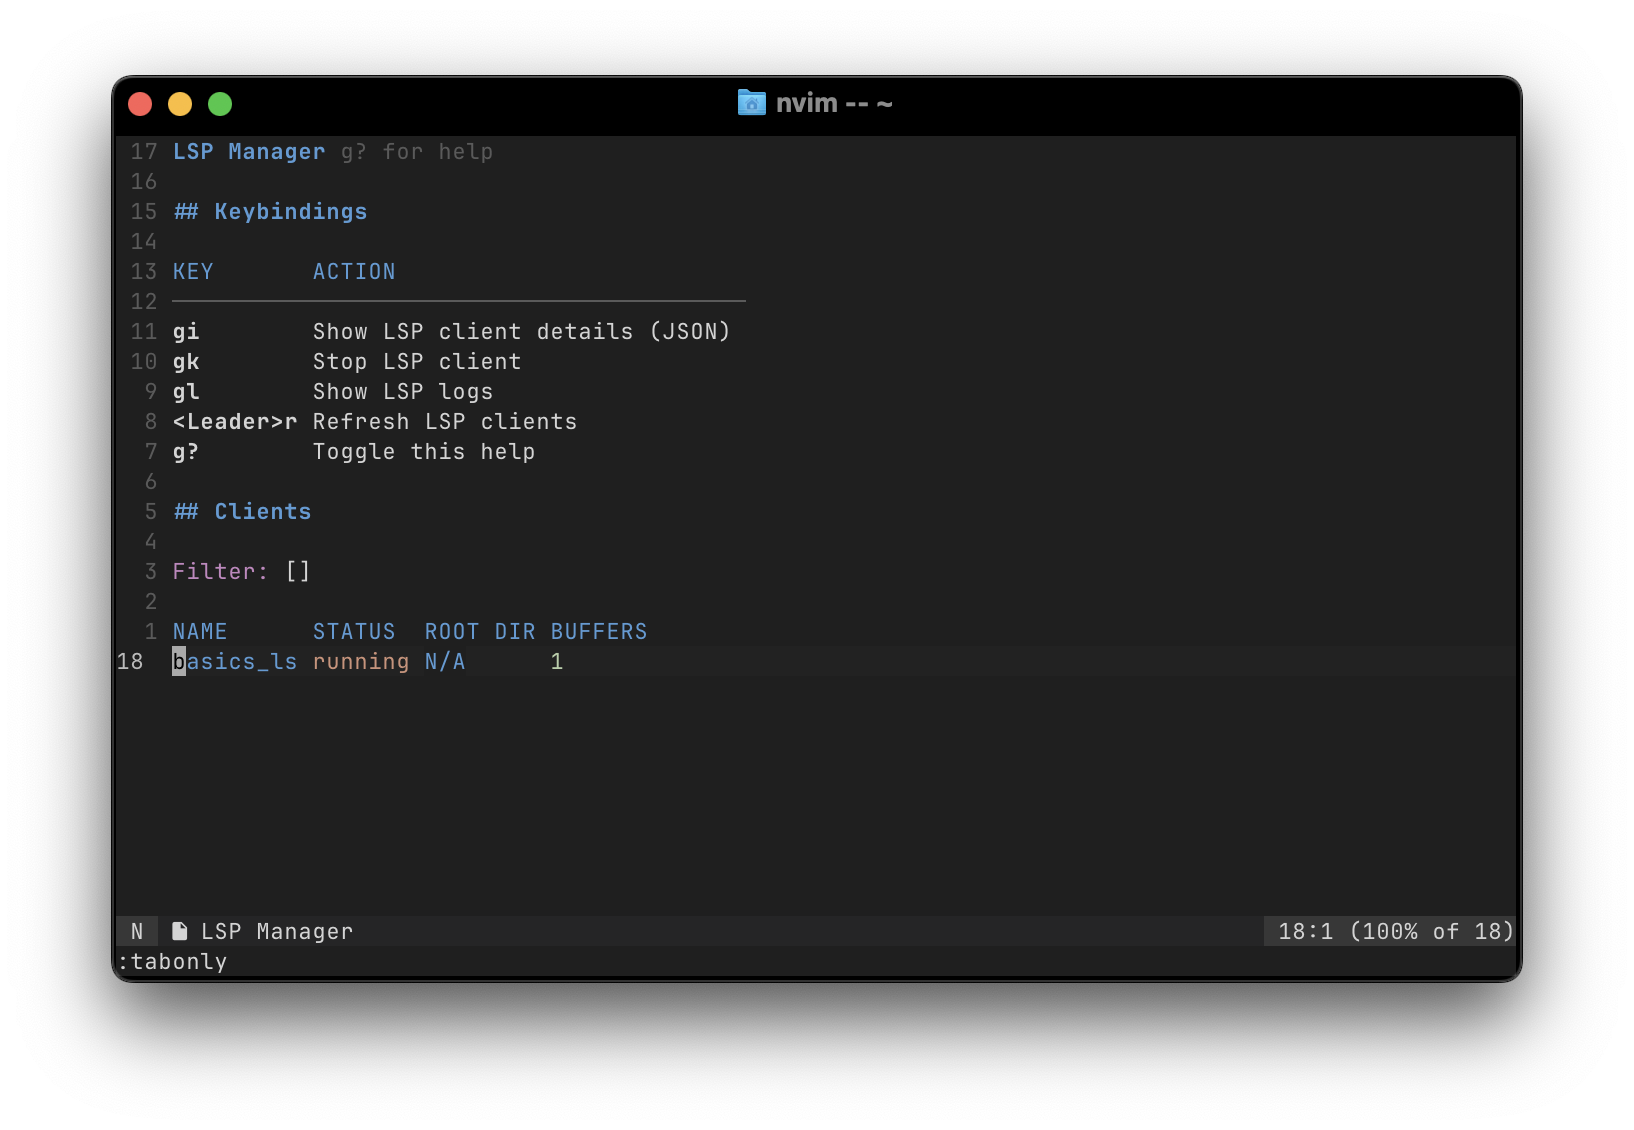1634x1130 pixels.
Task: Click the 'Filter:' label
Action: click(221, 571)
